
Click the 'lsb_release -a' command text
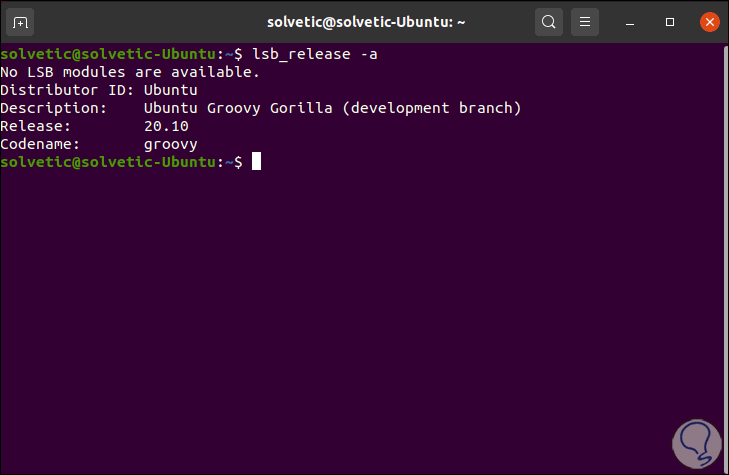click(315, 54)
